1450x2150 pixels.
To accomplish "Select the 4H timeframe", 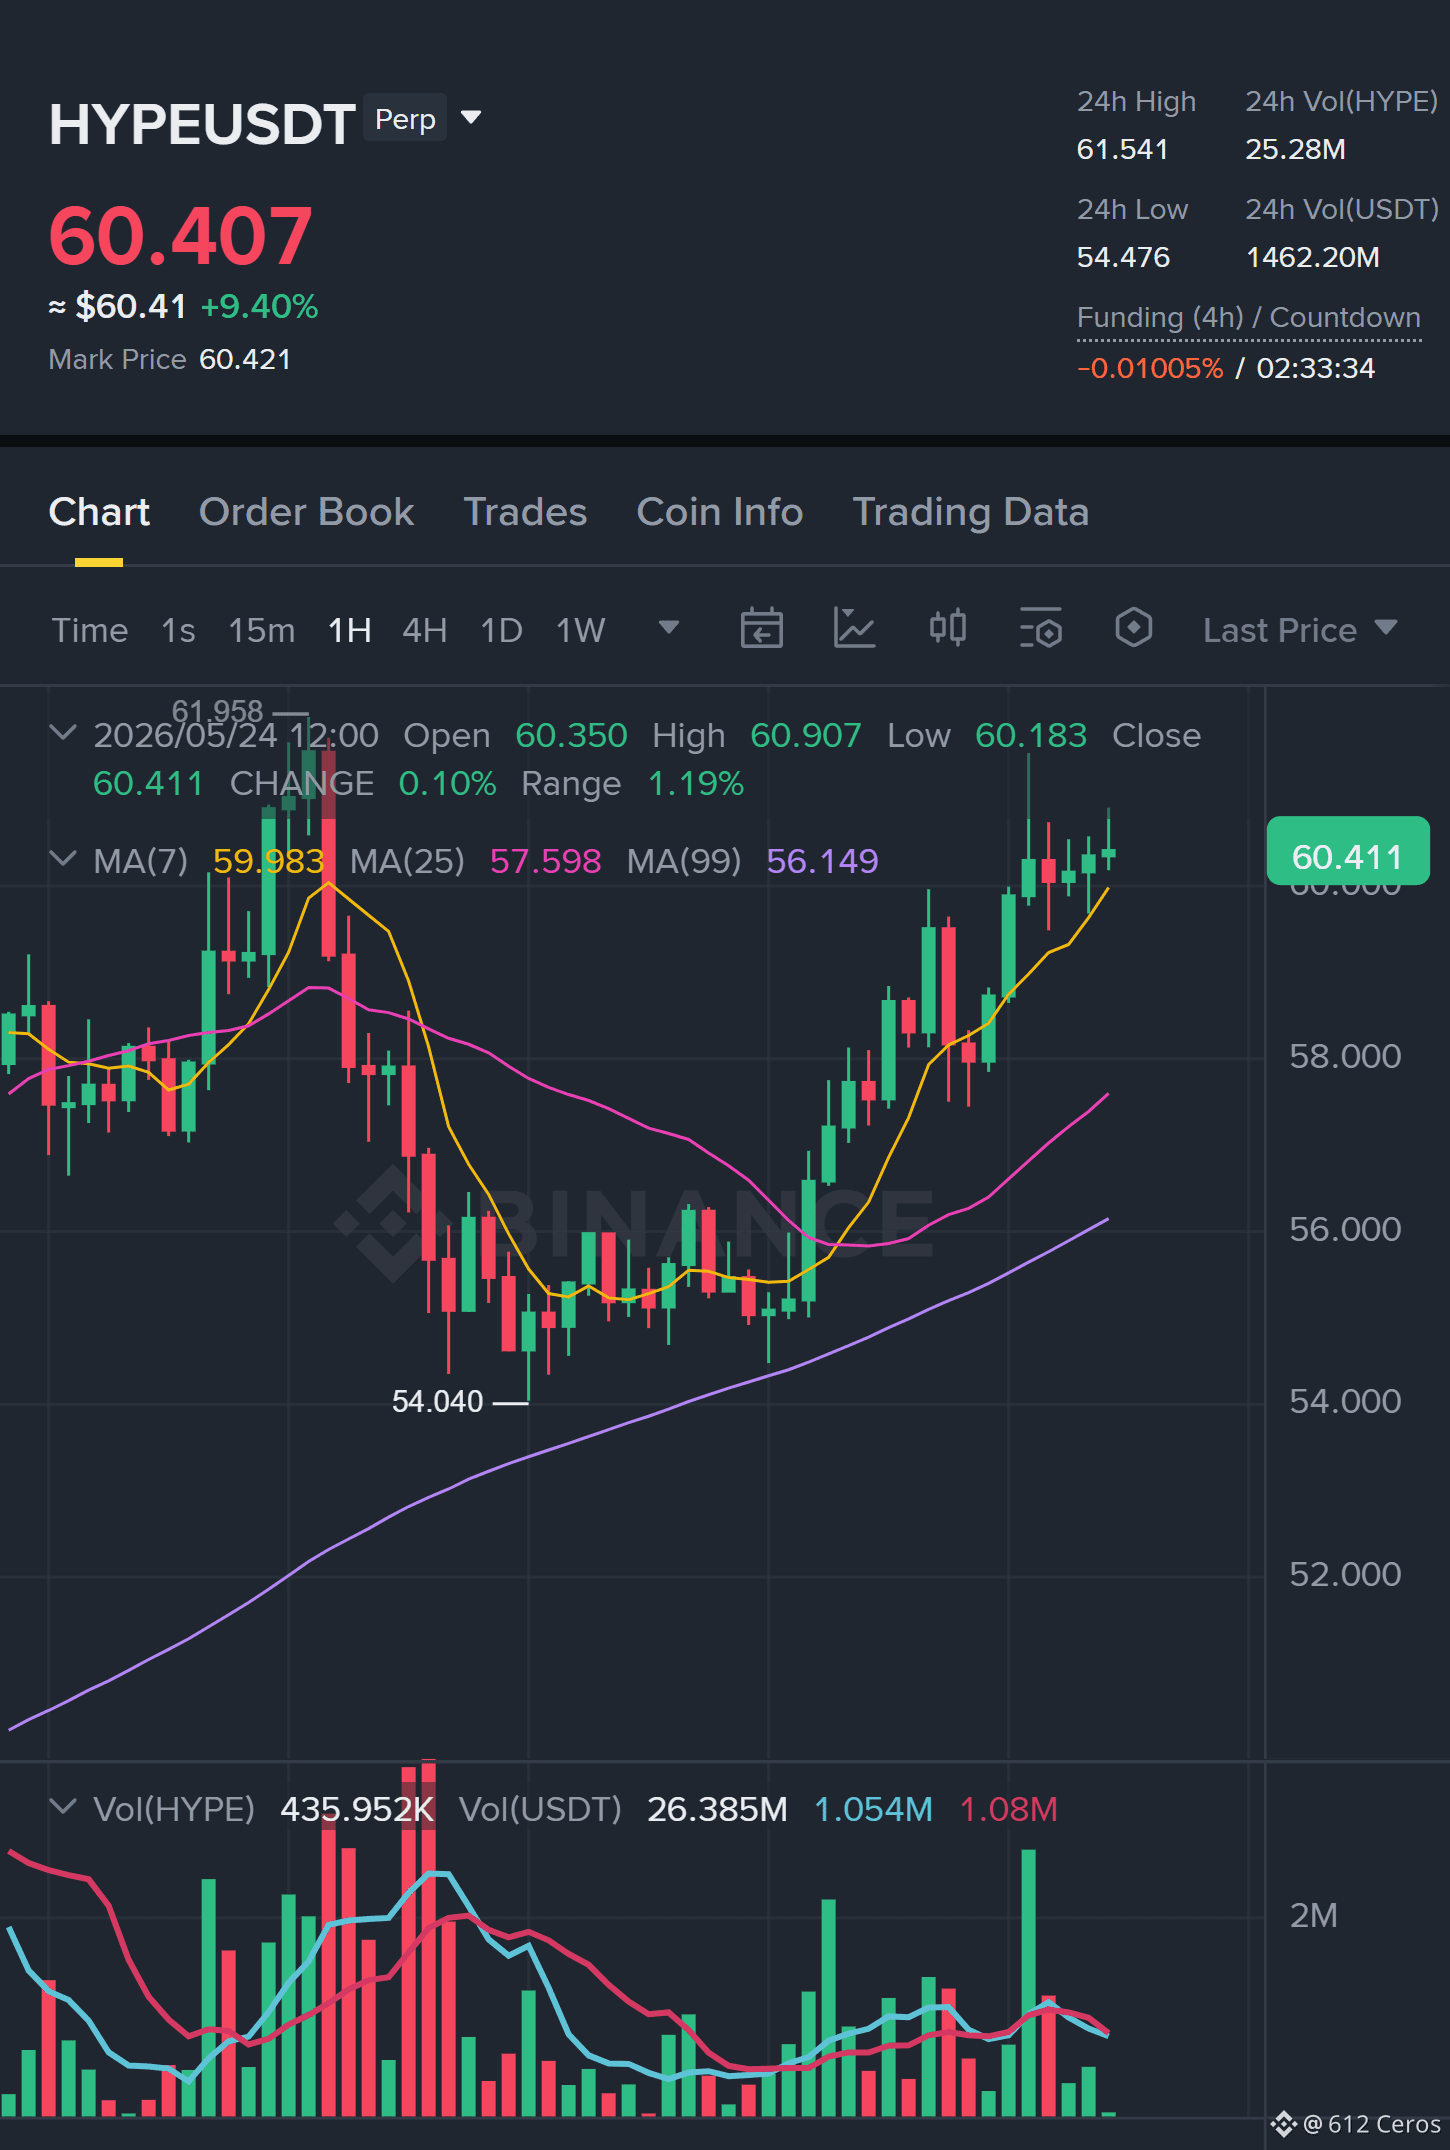I will click(424, 631).
